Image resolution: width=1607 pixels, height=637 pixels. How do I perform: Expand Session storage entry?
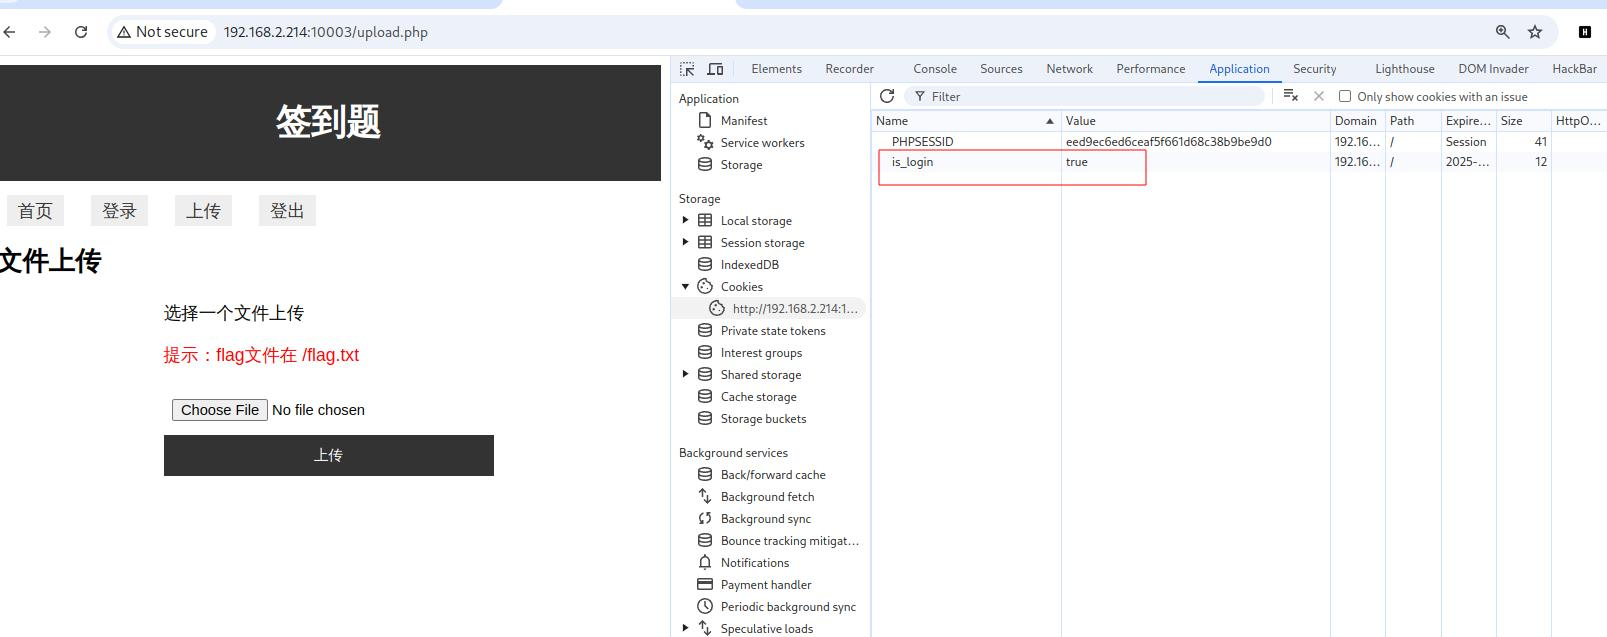pyautogui.click(x=685, y=242)
